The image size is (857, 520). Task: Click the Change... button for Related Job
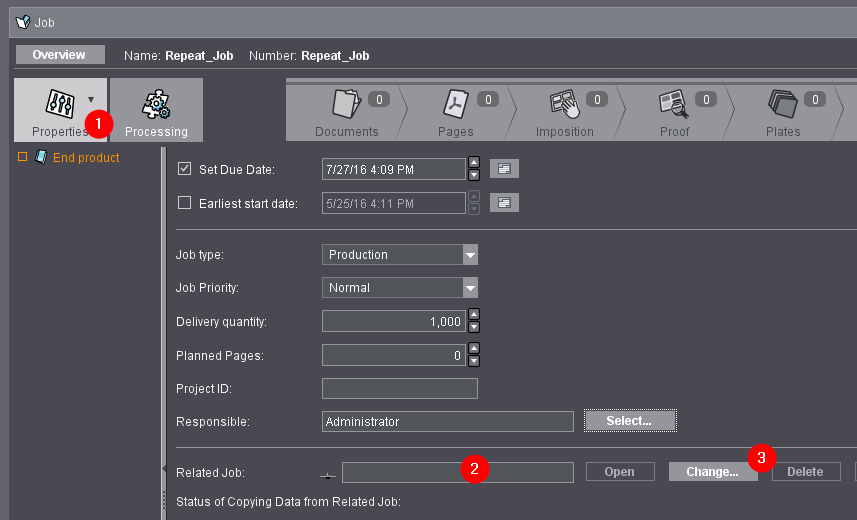tap(712, 471)
